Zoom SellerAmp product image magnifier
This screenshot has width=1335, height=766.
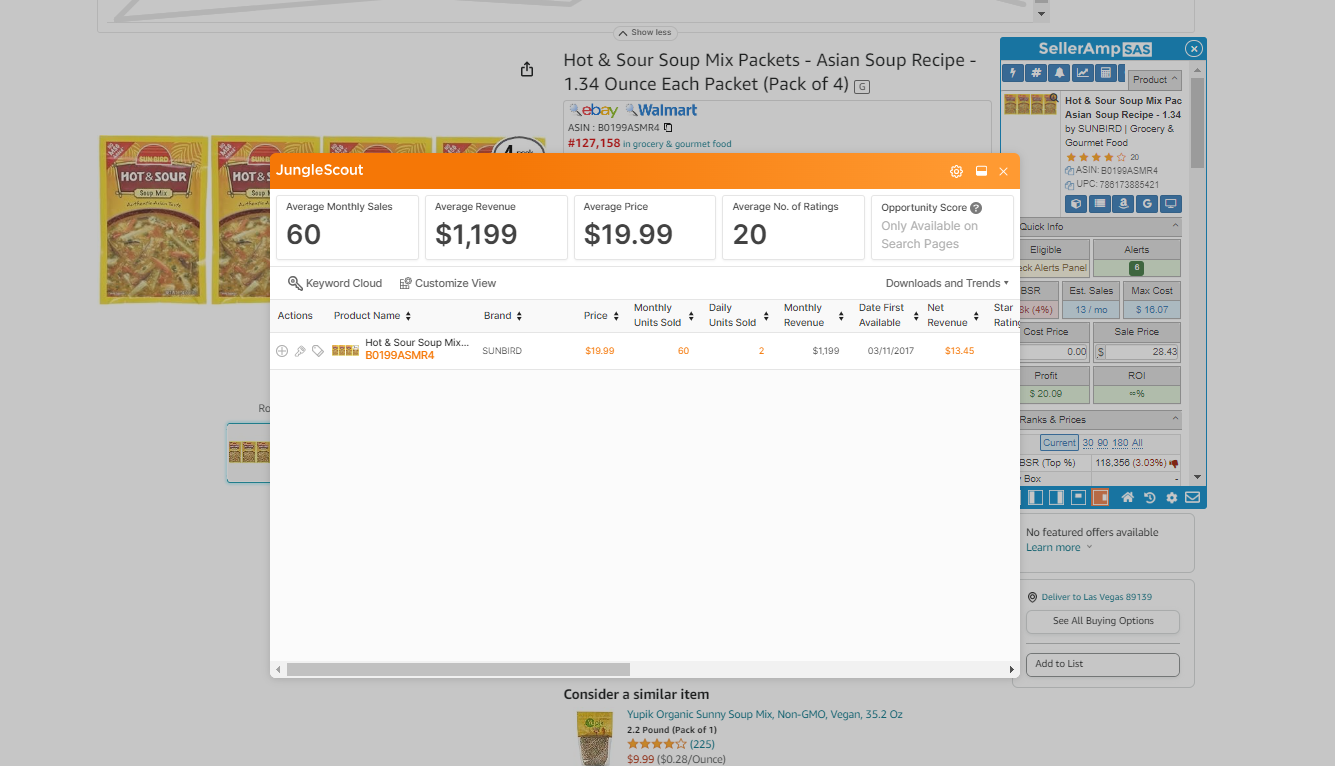tap(1053, 99)
